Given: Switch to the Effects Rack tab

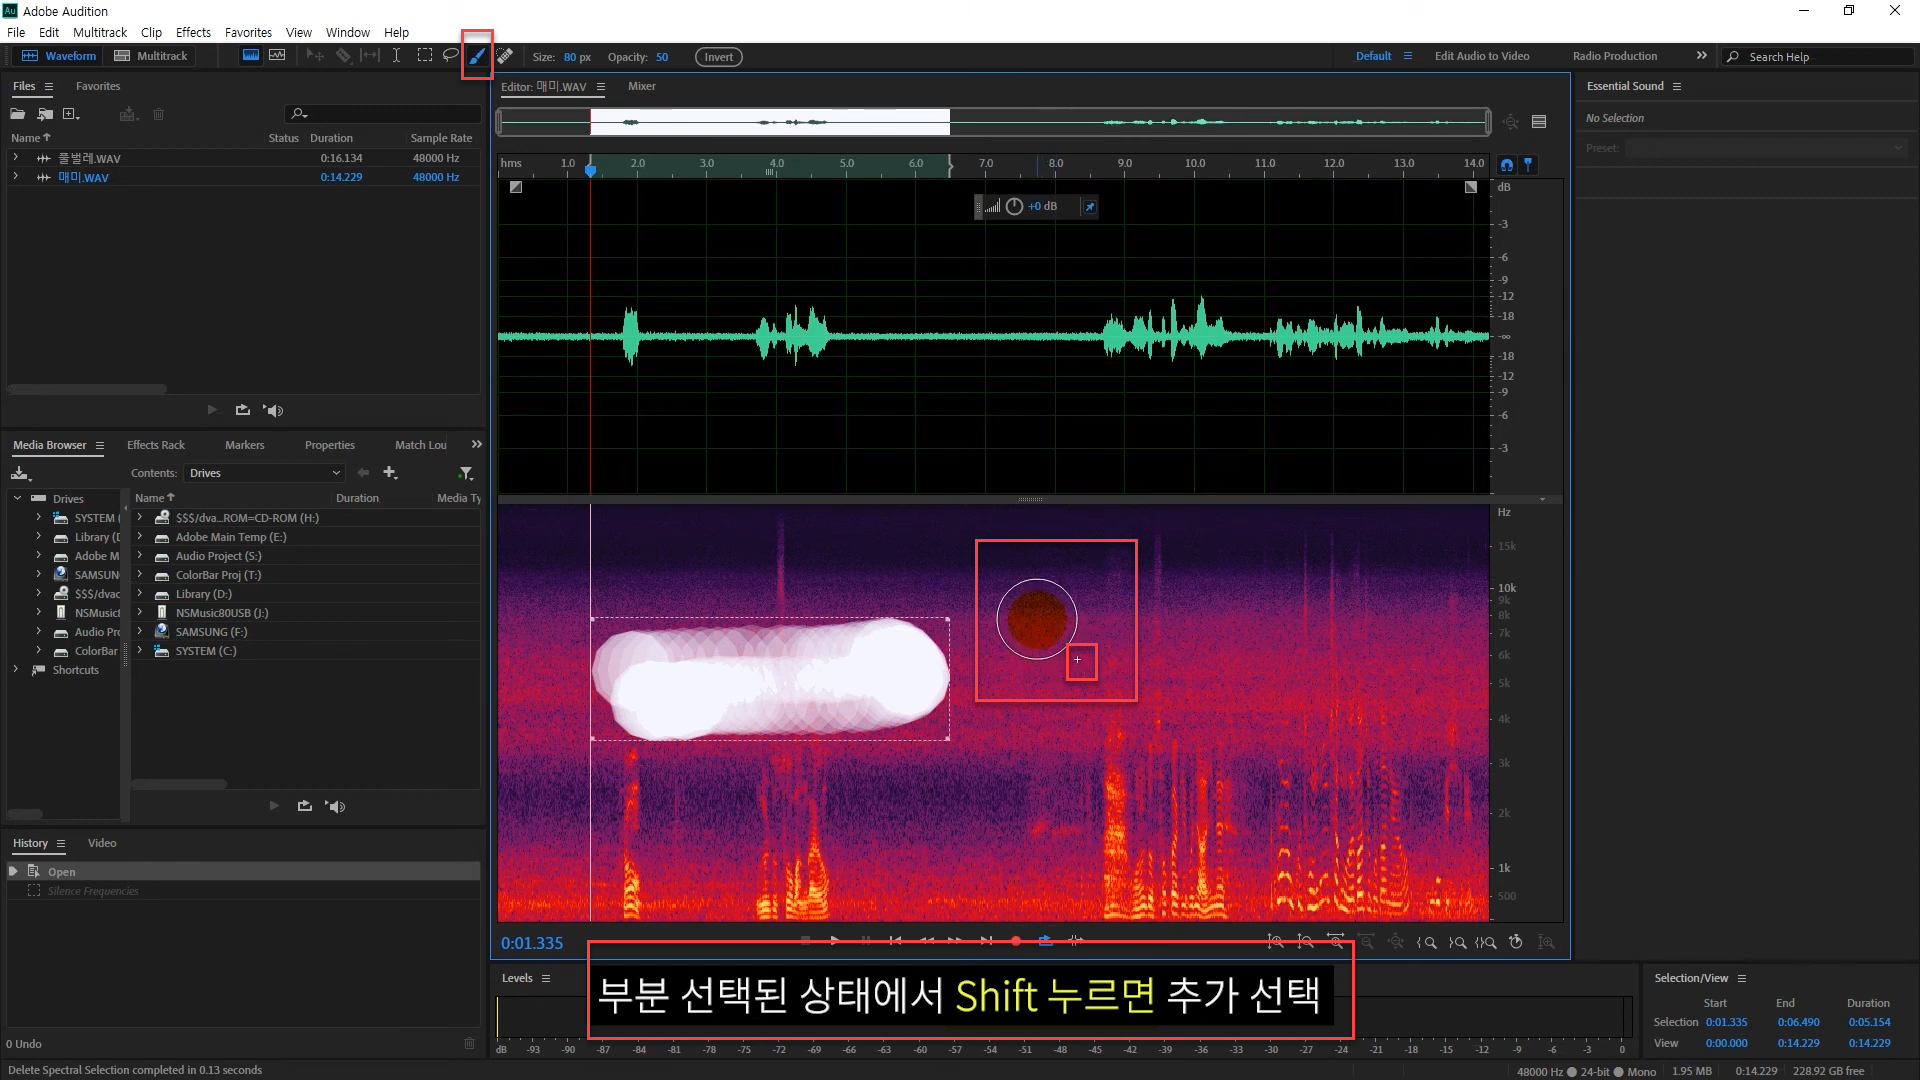Looking at the screenshot, I should pyautogui.click(x=156, y=445).
